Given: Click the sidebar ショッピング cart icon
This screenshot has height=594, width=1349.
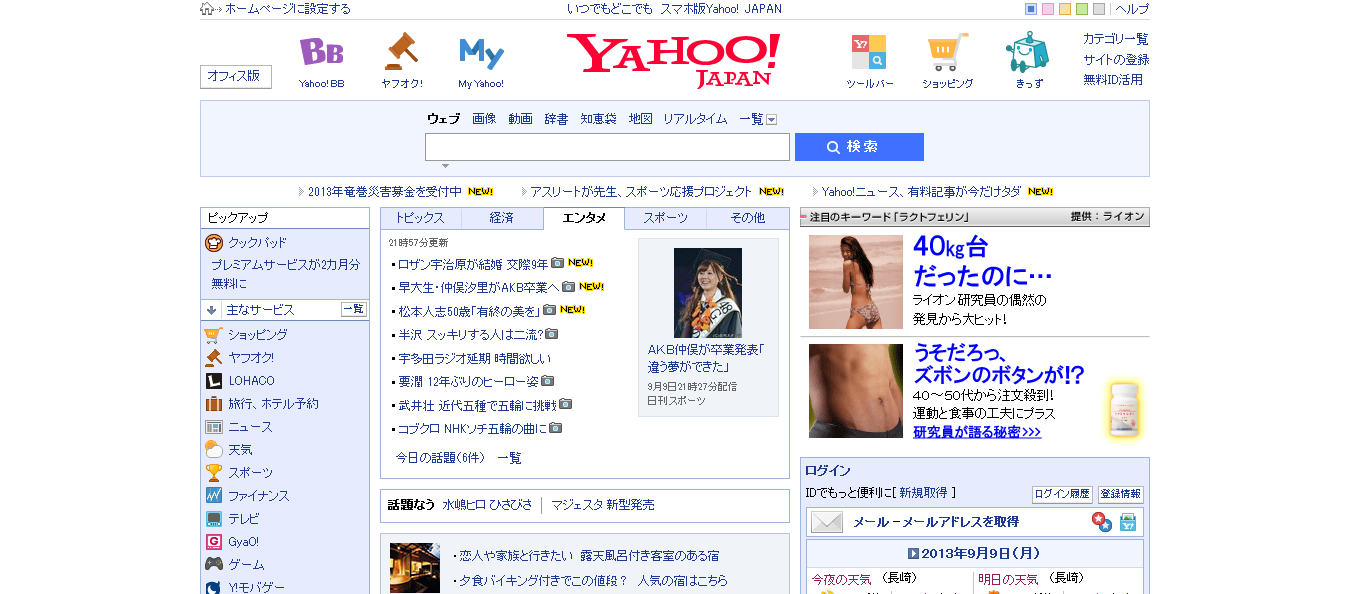Looking at the screenshot, I should coord(213,335).
